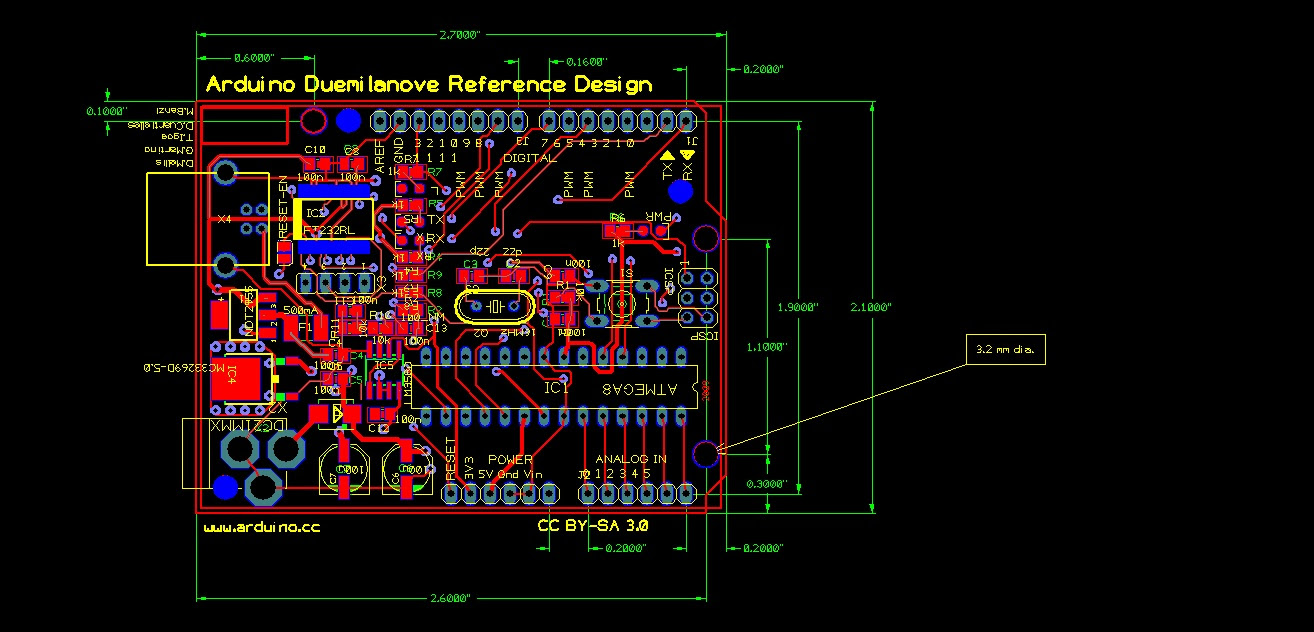
Task: Select the IC1 designator on the ATmega footprint
Action: point(556,388)
